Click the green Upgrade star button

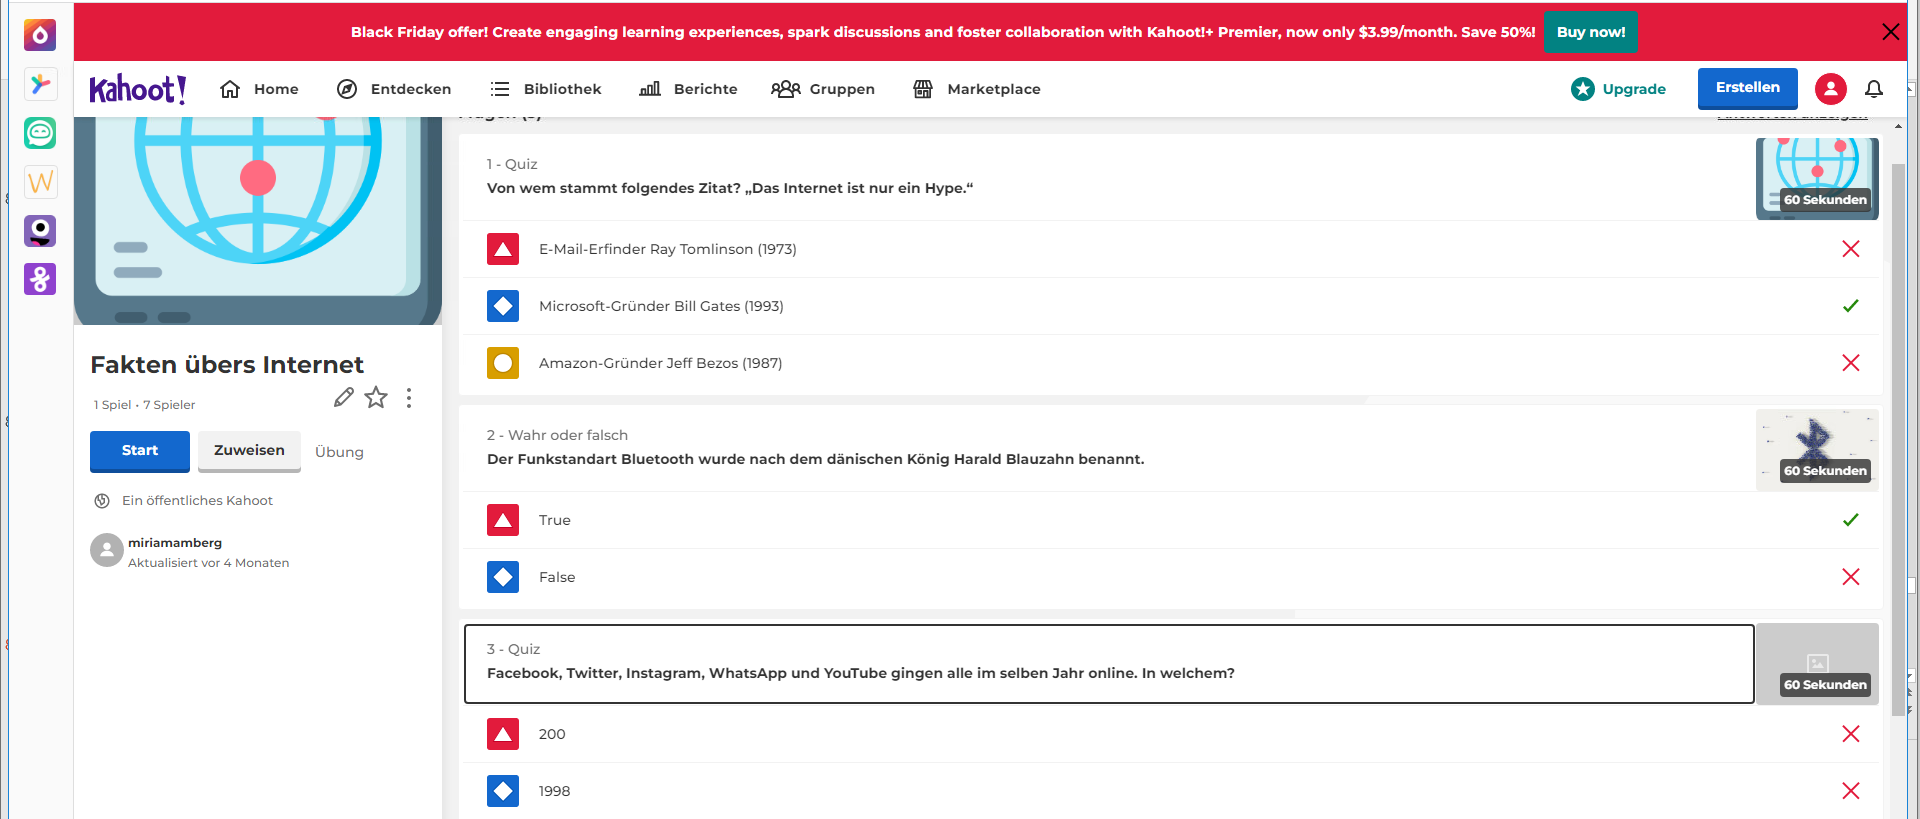[1618, 89]
